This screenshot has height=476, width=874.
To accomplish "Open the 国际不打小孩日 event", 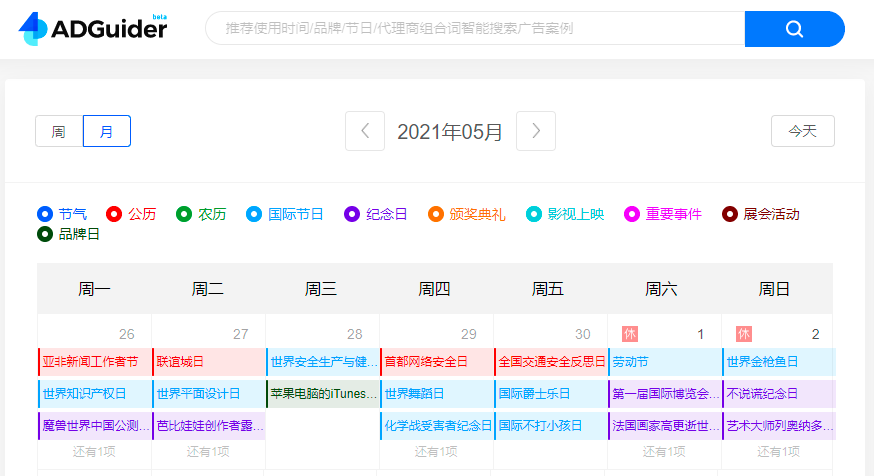I will [x=551, y=426].
